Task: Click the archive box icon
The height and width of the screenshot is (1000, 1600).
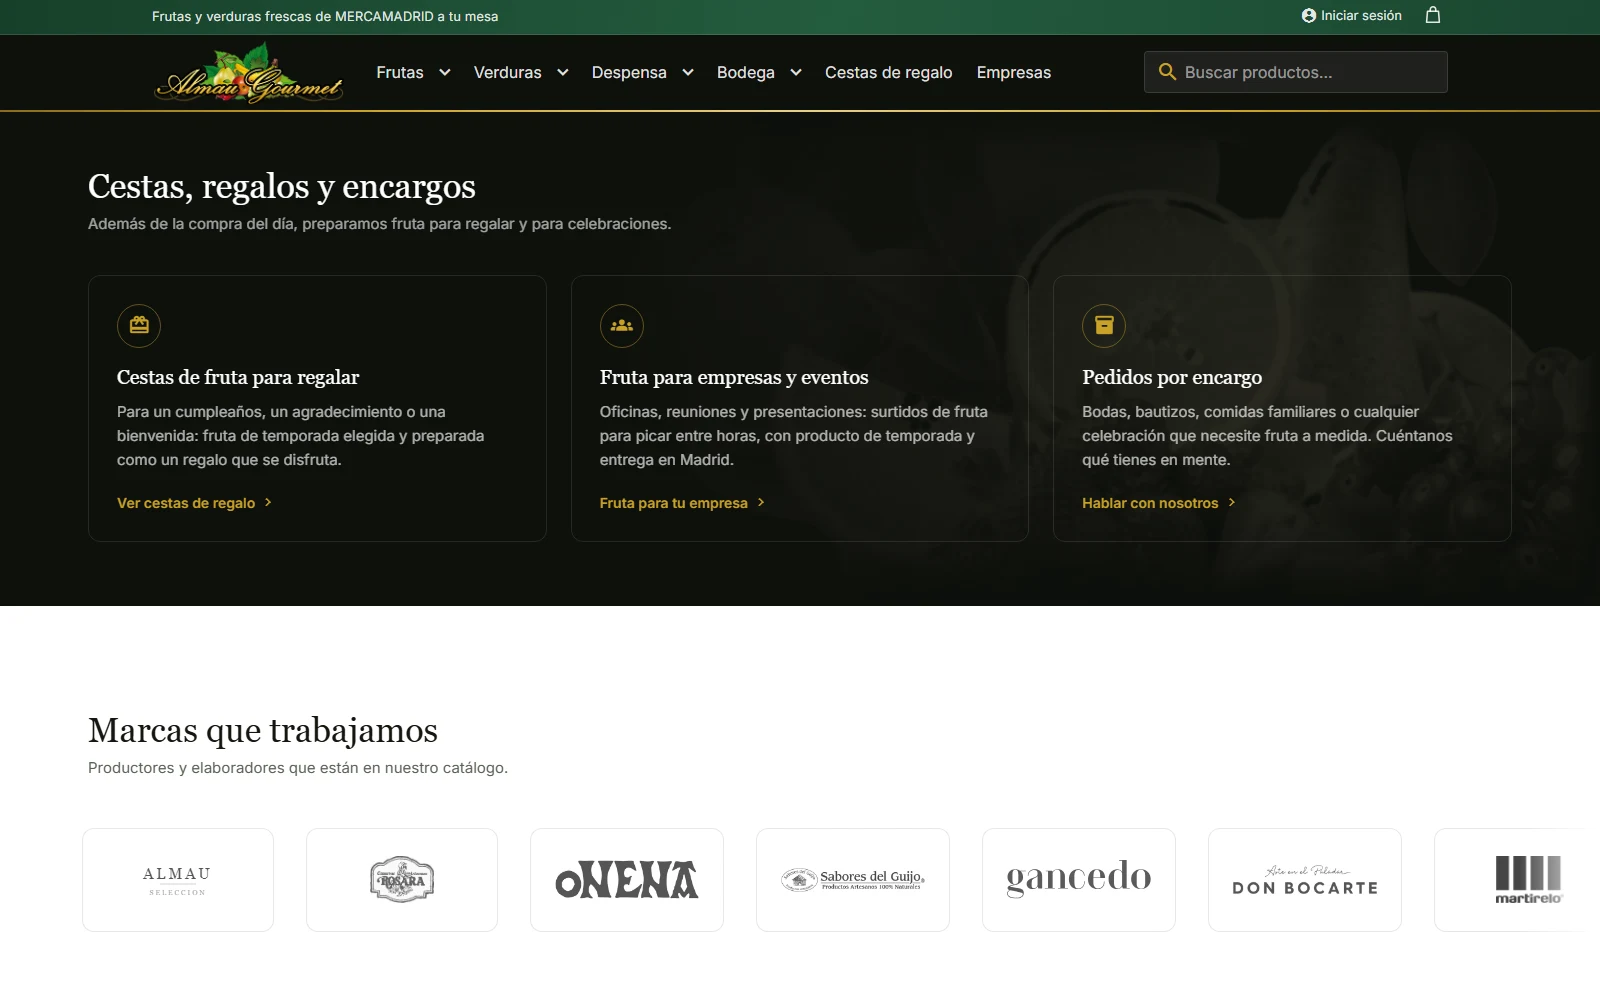Action: 1104,325
